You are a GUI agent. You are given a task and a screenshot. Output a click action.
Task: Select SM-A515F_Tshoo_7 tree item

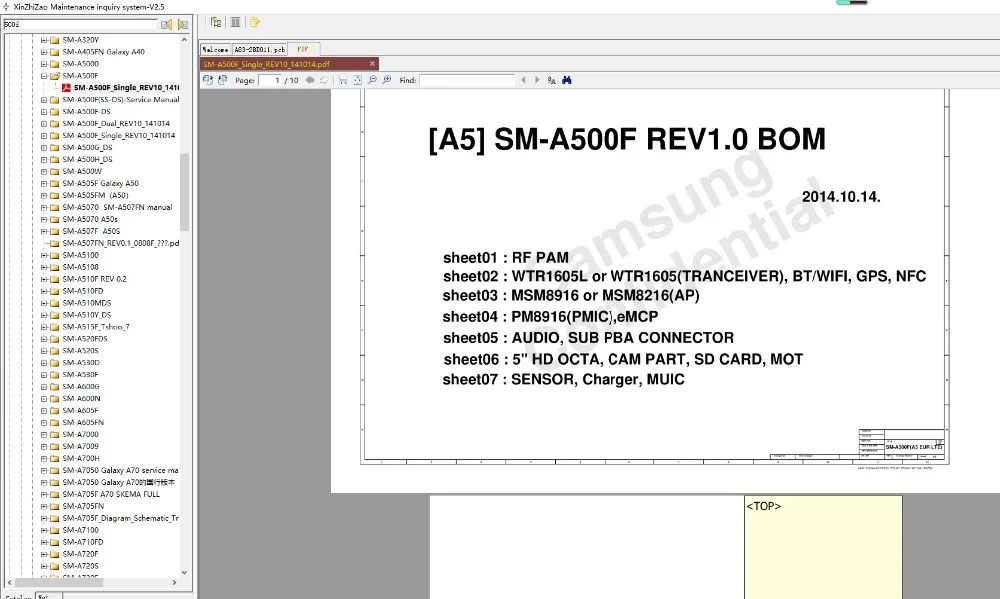96,327
